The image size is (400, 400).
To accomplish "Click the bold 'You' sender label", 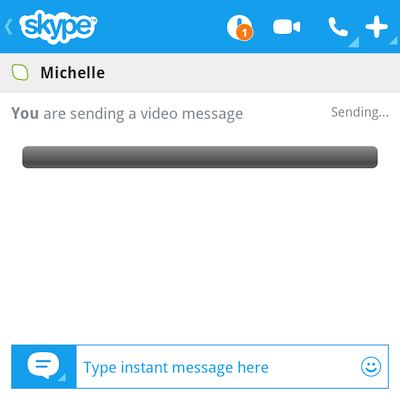I will 25,113.
